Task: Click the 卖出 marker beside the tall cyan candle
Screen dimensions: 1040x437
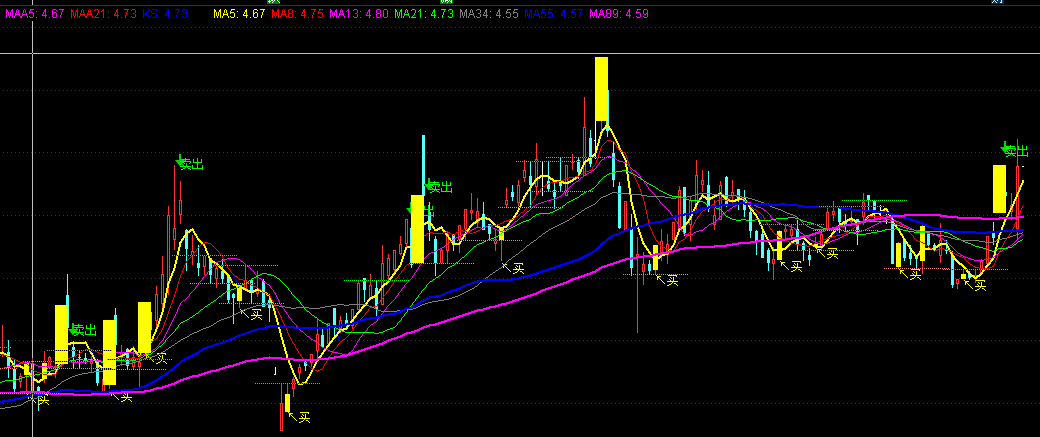Action: point(439,186)
